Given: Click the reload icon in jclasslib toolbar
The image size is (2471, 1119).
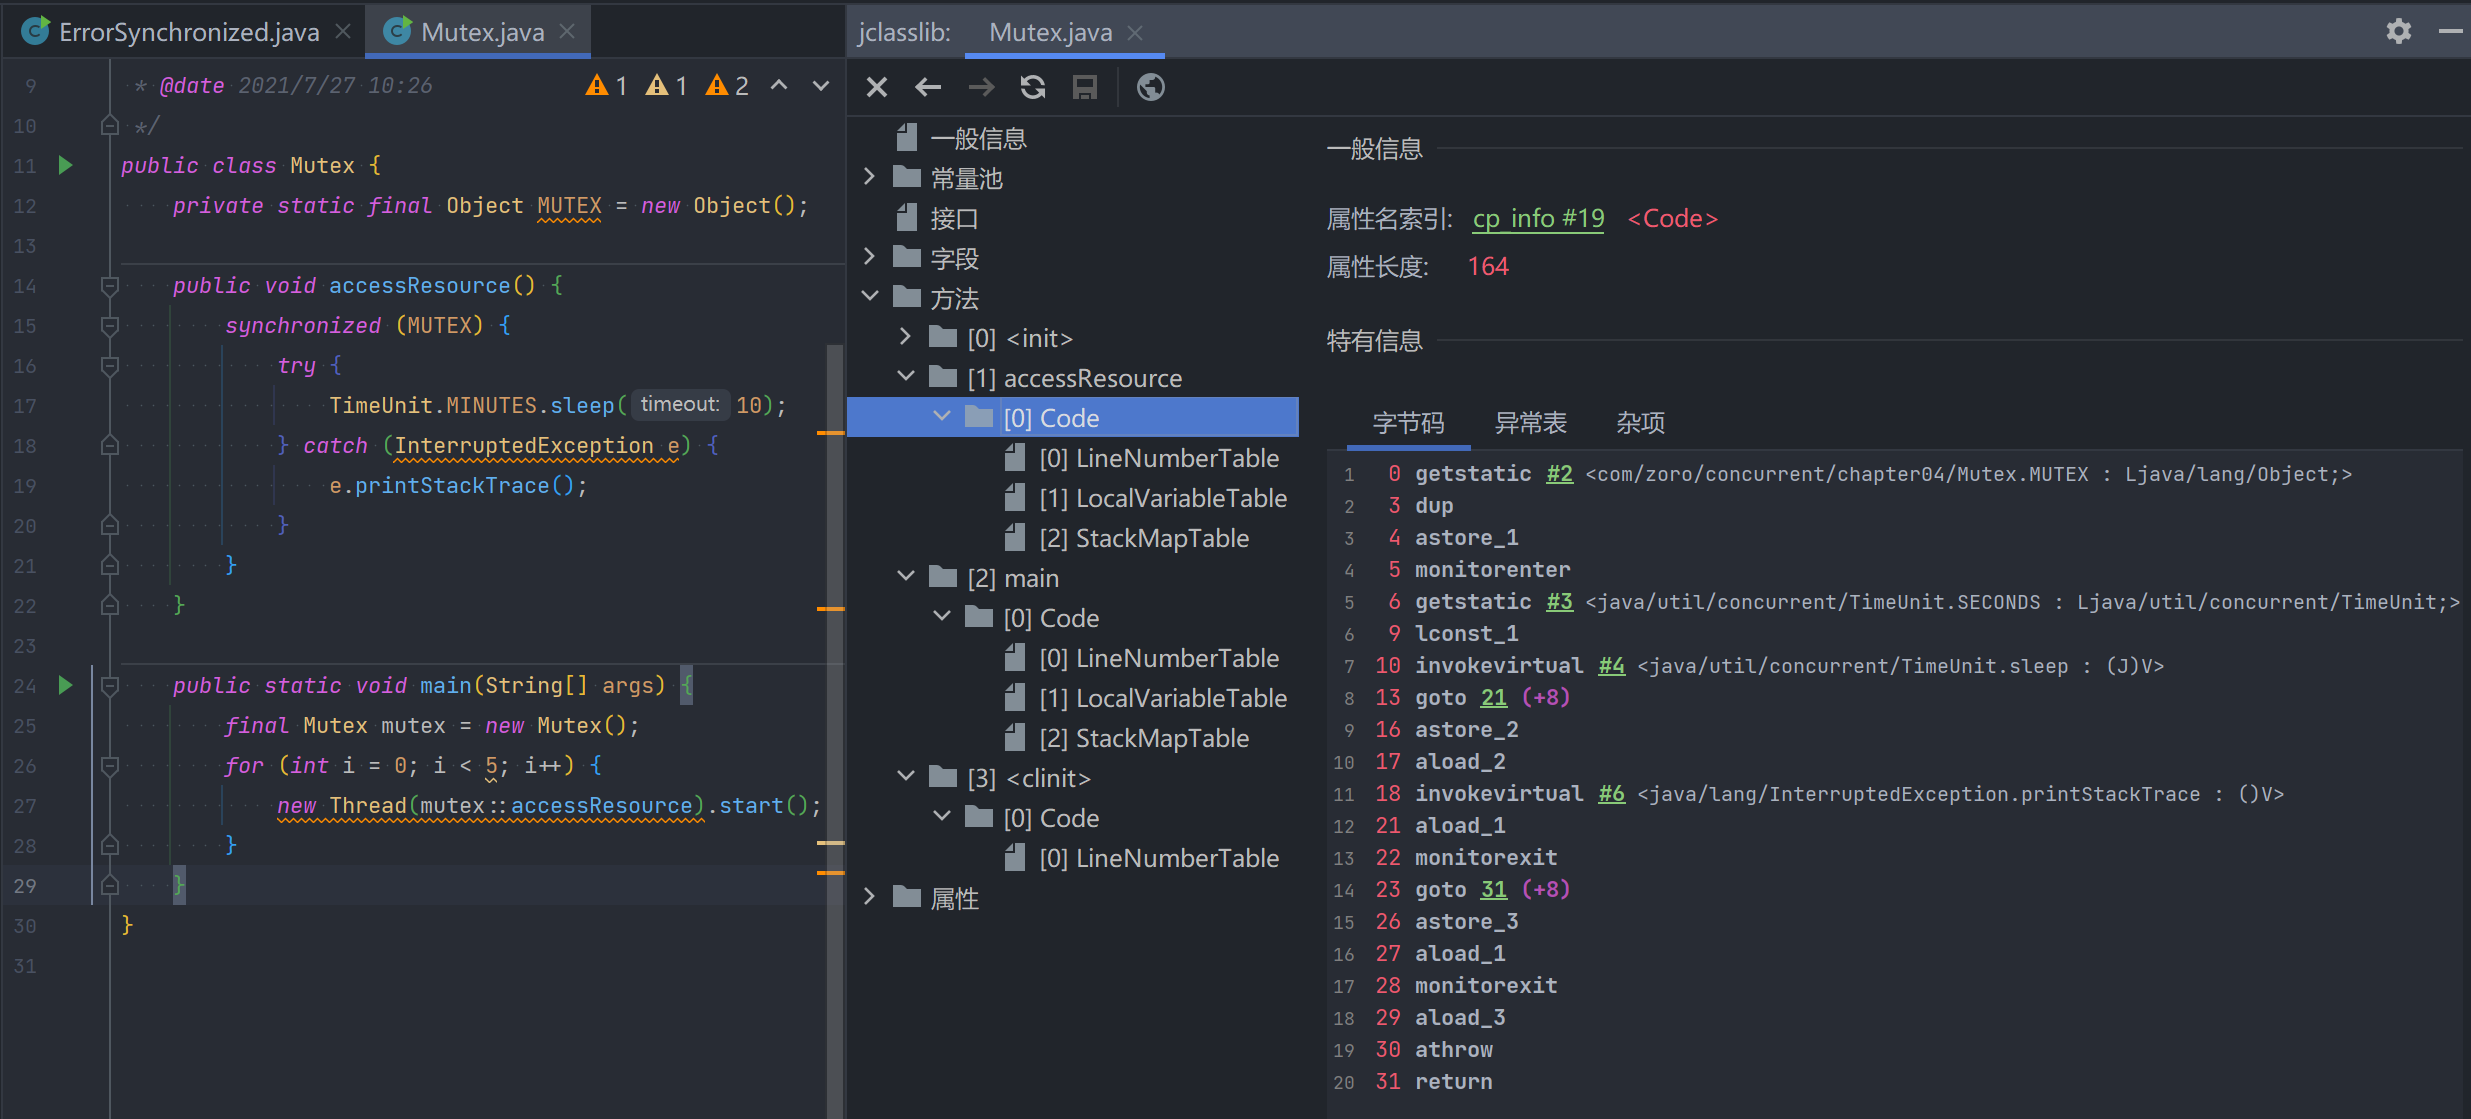Looking at the screenshot, I should pyautogui.click(x=1033, y=88).
